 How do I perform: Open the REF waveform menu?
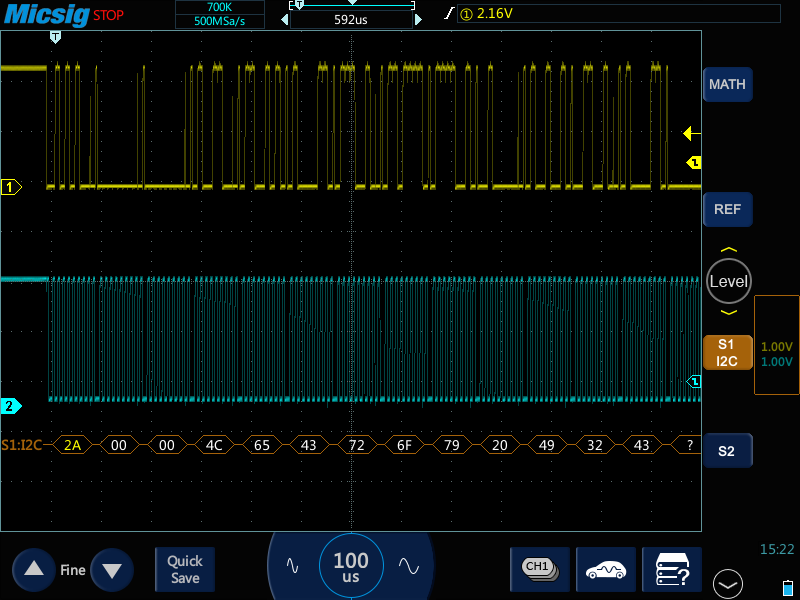pos(728,209)
